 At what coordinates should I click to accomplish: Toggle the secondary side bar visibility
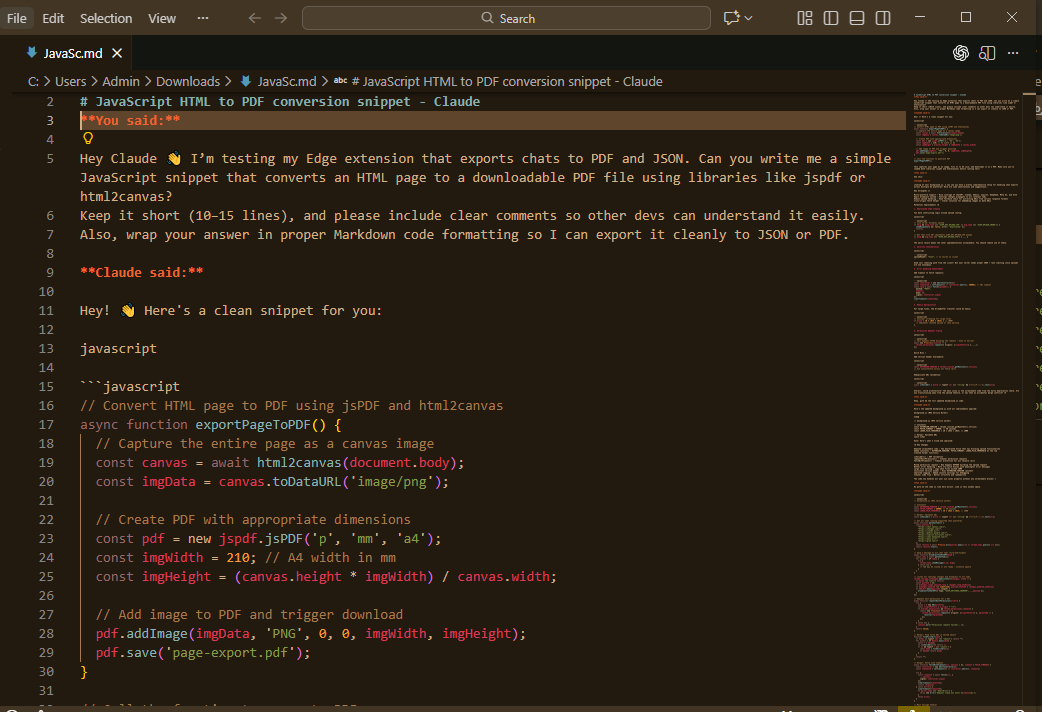[x=883, y=18]
